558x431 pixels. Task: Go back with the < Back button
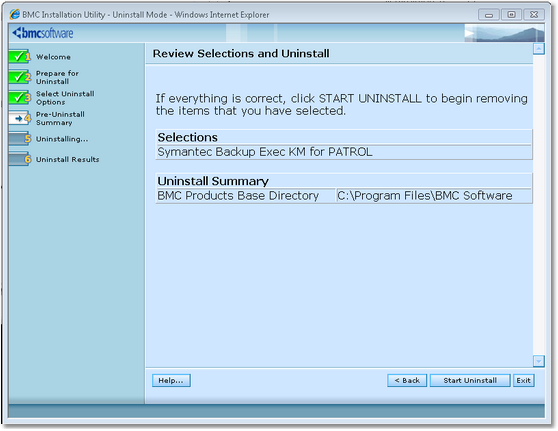point(407,380)
